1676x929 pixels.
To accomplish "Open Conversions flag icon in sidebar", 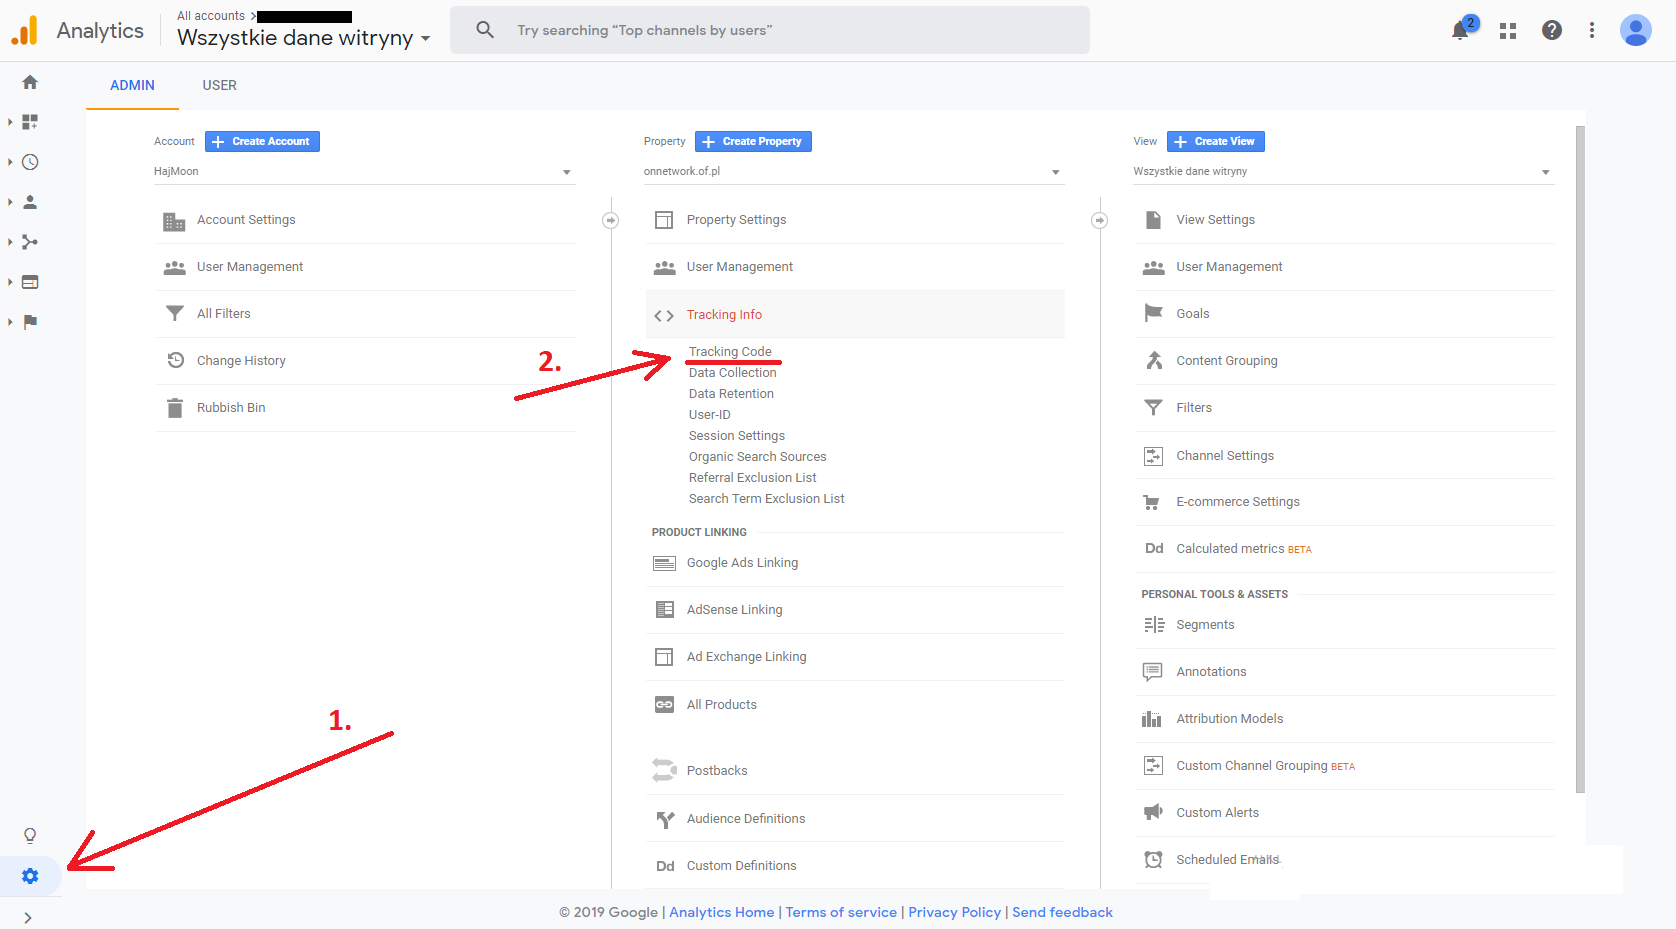I will tap(30, 322).
